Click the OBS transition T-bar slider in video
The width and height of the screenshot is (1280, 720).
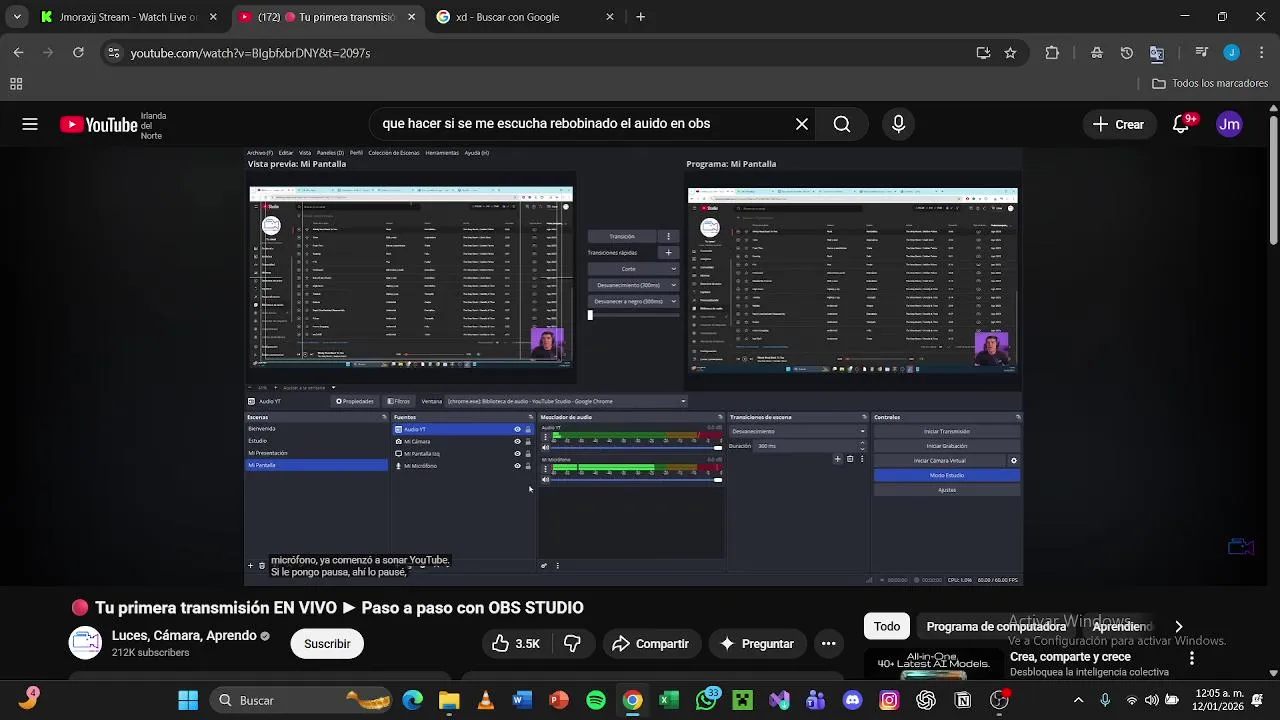[x=632, y=315]
